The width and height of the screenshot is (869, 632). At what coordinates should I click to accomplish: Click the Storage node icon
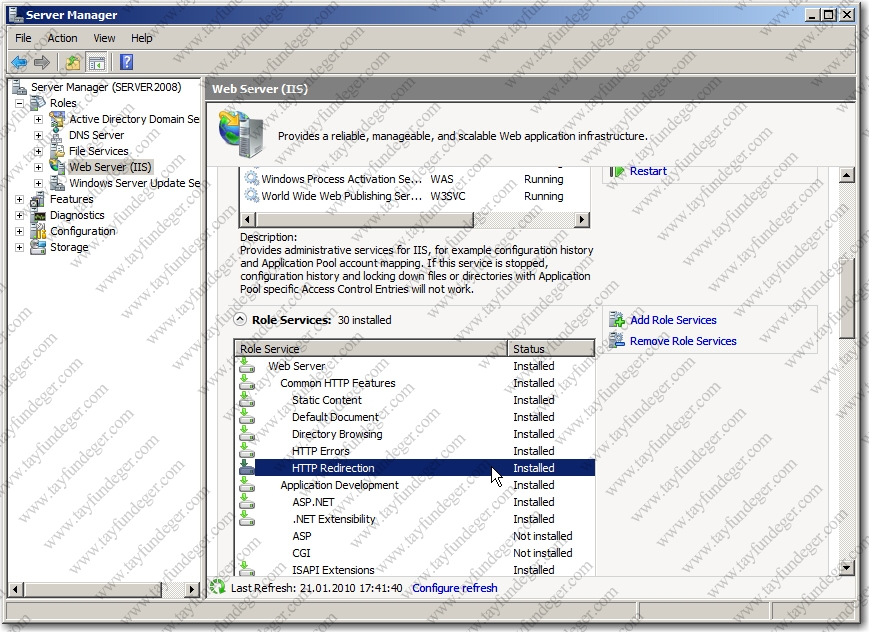(x=38, y=247)
